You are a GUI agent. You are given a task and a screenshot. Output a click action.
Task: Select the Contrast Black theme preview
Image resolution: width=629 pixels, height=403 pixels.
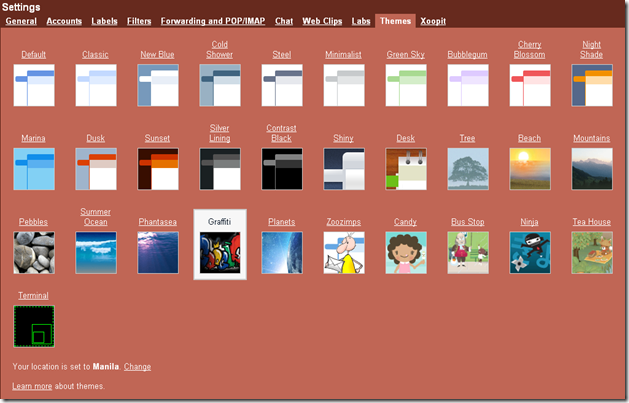point(282,169)
